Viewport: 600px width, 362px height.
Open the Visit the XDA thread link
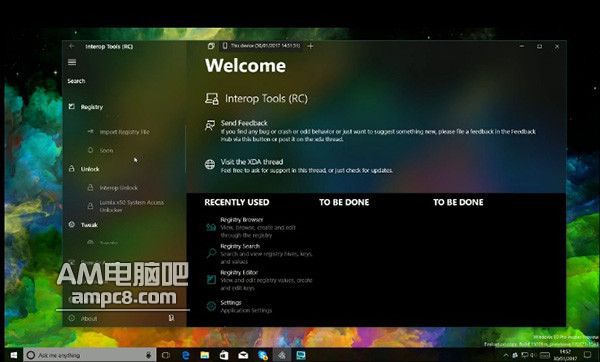pyautogui.click(x=252, y=162)
